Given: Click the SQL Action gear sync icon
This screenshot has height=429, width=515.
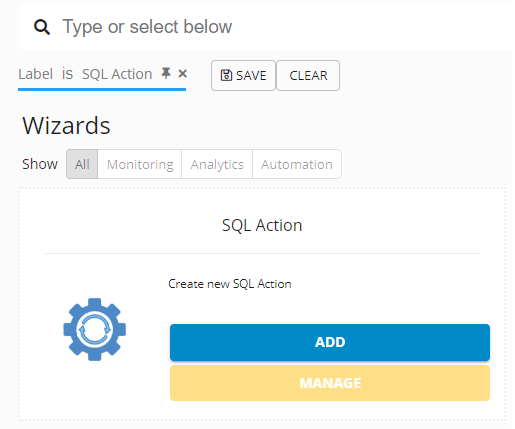Looking at the screenshot, I should coord(95,329).
